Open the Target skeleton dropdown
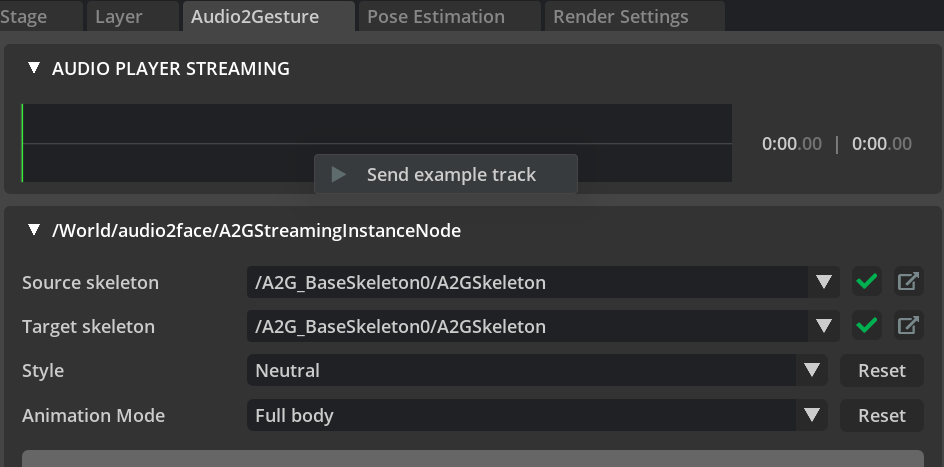The height and width of the screenshot is (467, 944). click(x=823, y=326)
